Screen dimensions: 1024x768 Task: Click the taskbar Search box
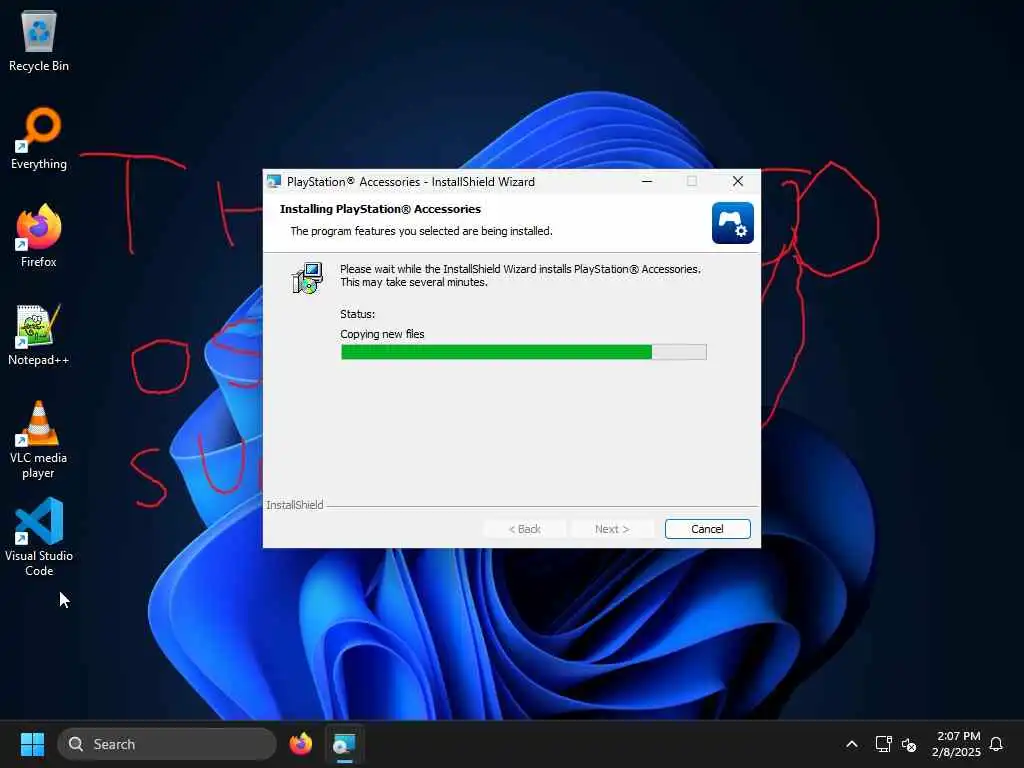[x=167, y=744]
